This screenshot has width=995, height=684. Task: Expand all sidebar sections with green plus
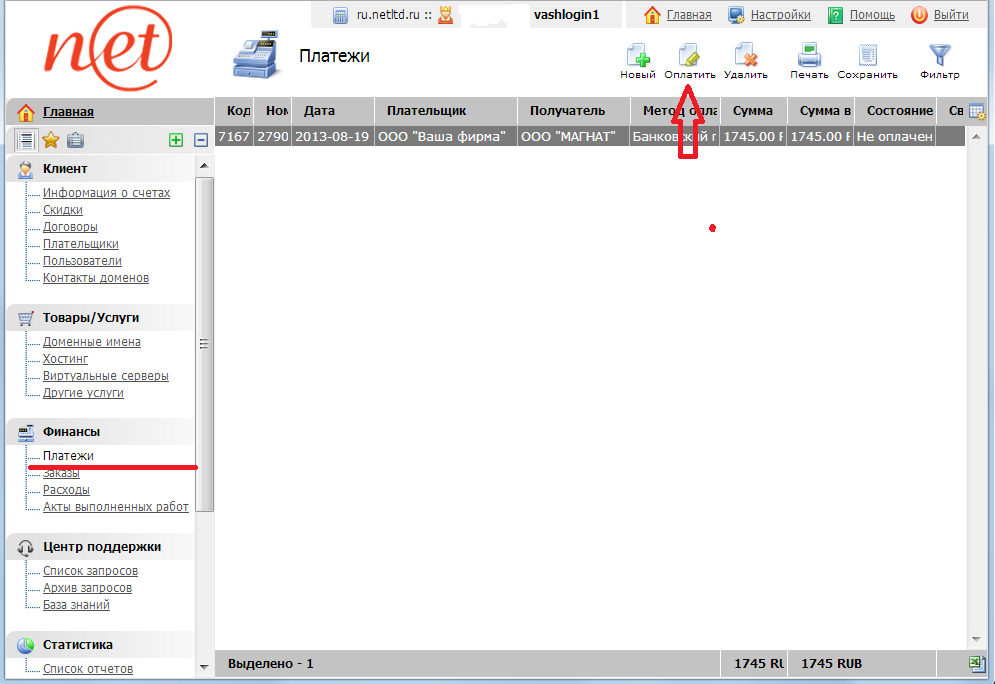[176, 141]
